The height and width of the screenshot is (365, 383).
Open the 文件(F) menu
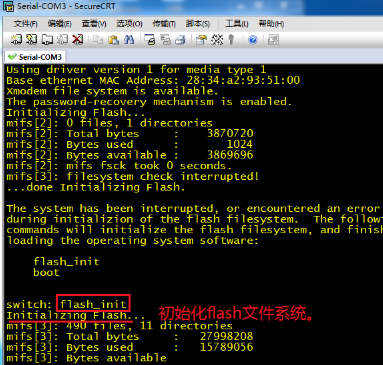(25, 24)
